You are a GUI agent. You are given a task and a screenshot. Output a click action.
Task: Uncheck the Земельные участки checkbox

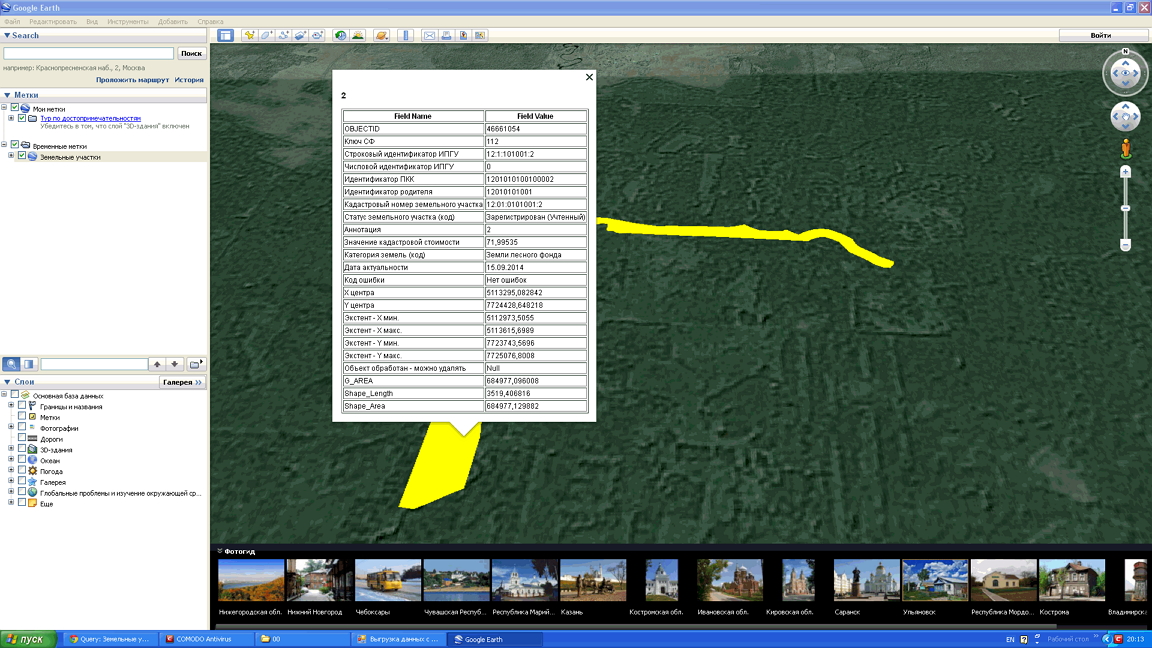pyautogui.click(x=22, y=157)
